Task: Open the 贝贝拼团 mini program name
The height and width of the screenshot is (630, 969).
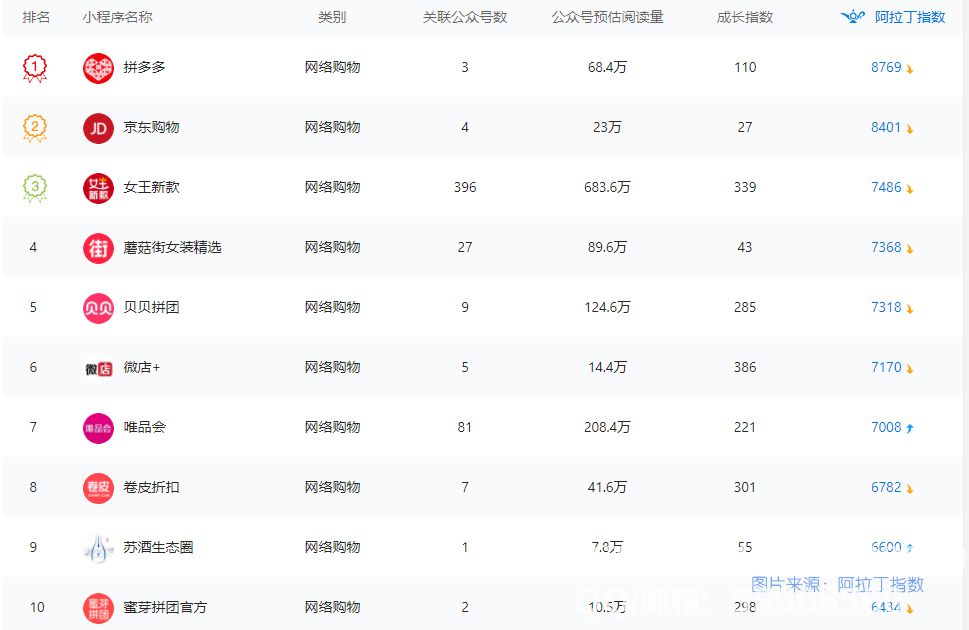Action: point(151,307)
